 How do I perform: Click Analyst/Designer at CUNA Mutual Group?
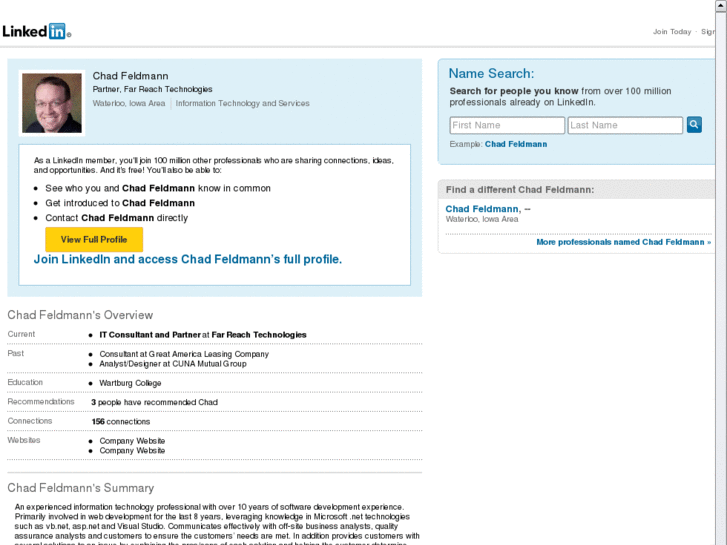click(173, 364)
